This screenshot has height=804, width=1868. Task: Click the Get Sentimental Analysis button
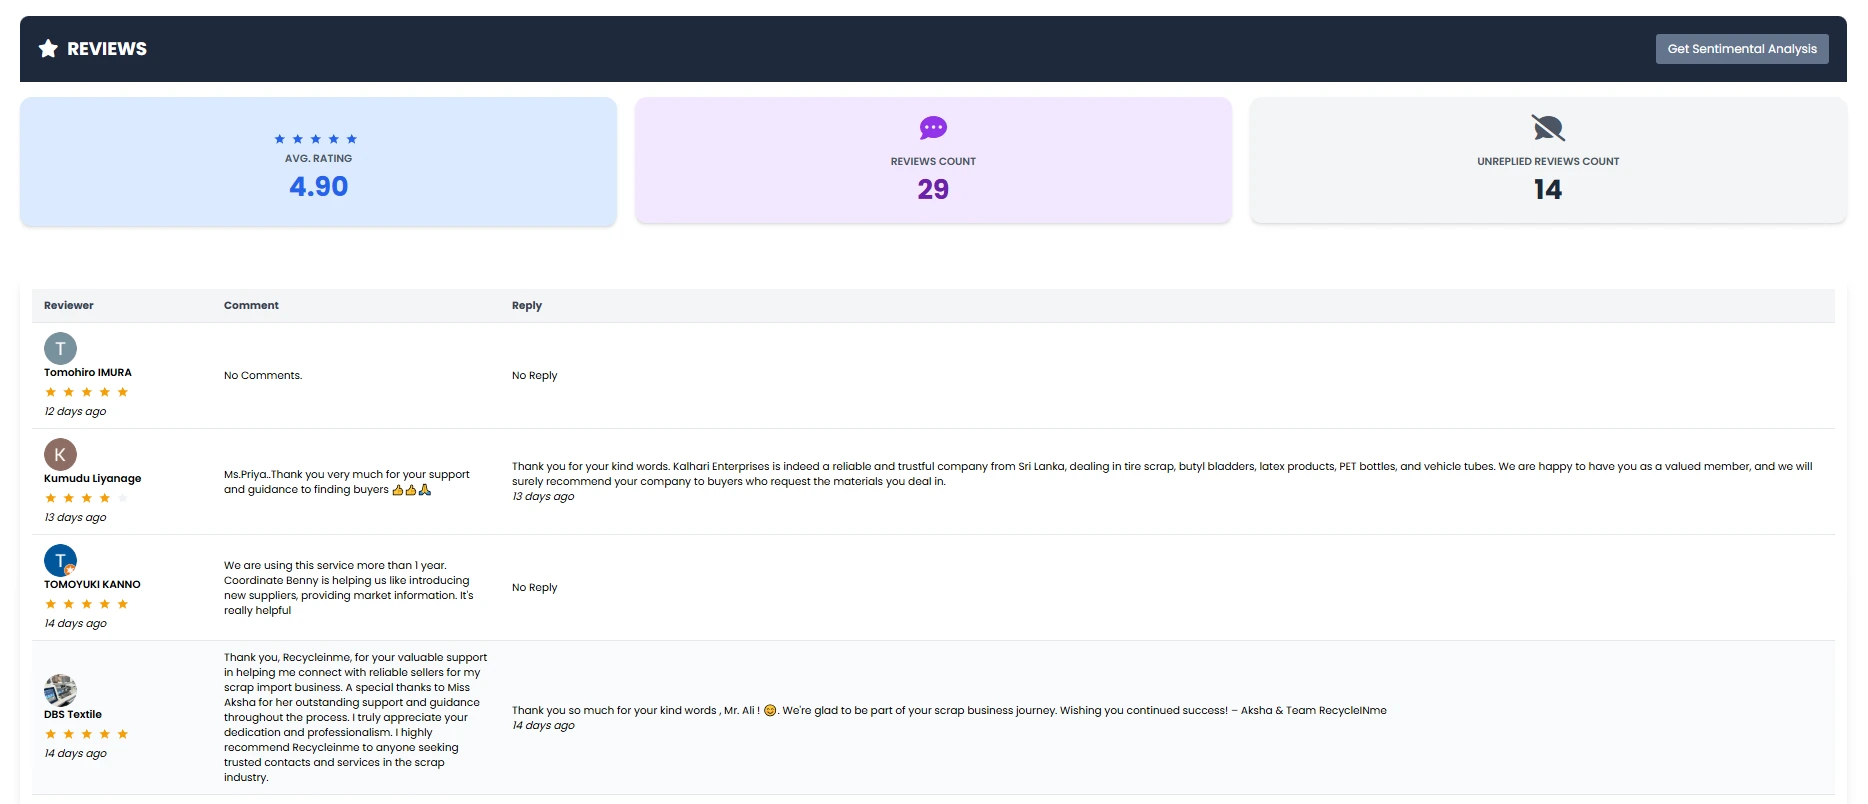click(1741, 49)
